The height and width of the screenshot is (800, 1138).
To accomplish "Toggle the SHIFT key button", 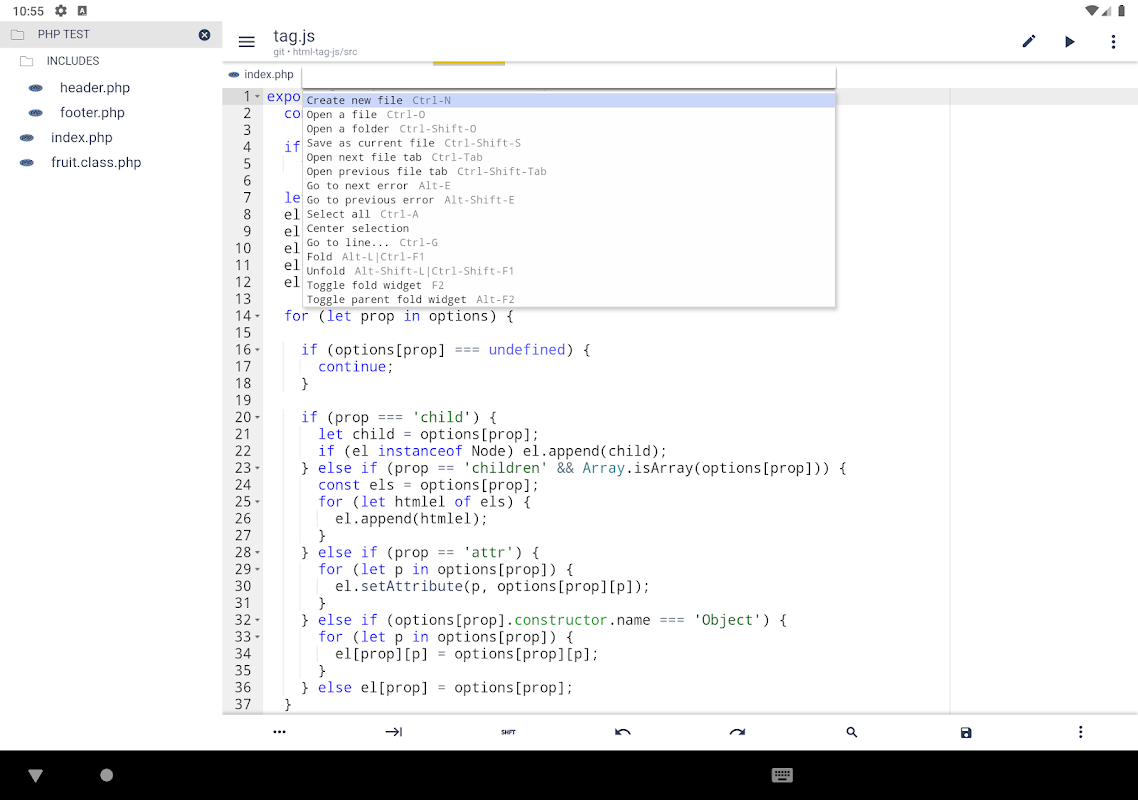I will 508,732.
